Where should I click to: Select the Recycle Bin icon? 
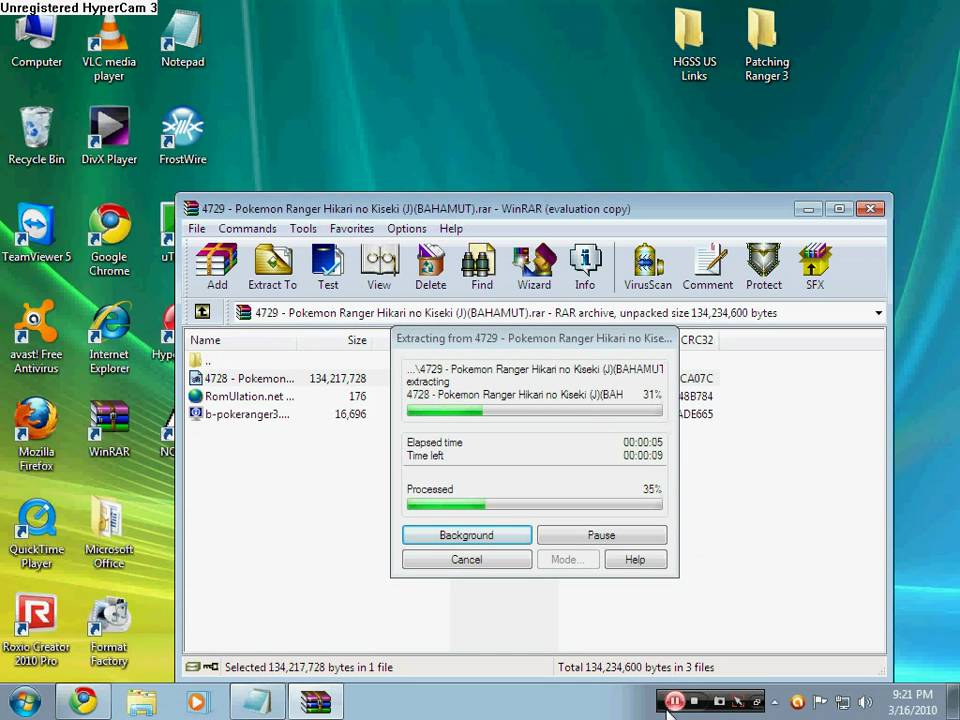tap(36, 136)
